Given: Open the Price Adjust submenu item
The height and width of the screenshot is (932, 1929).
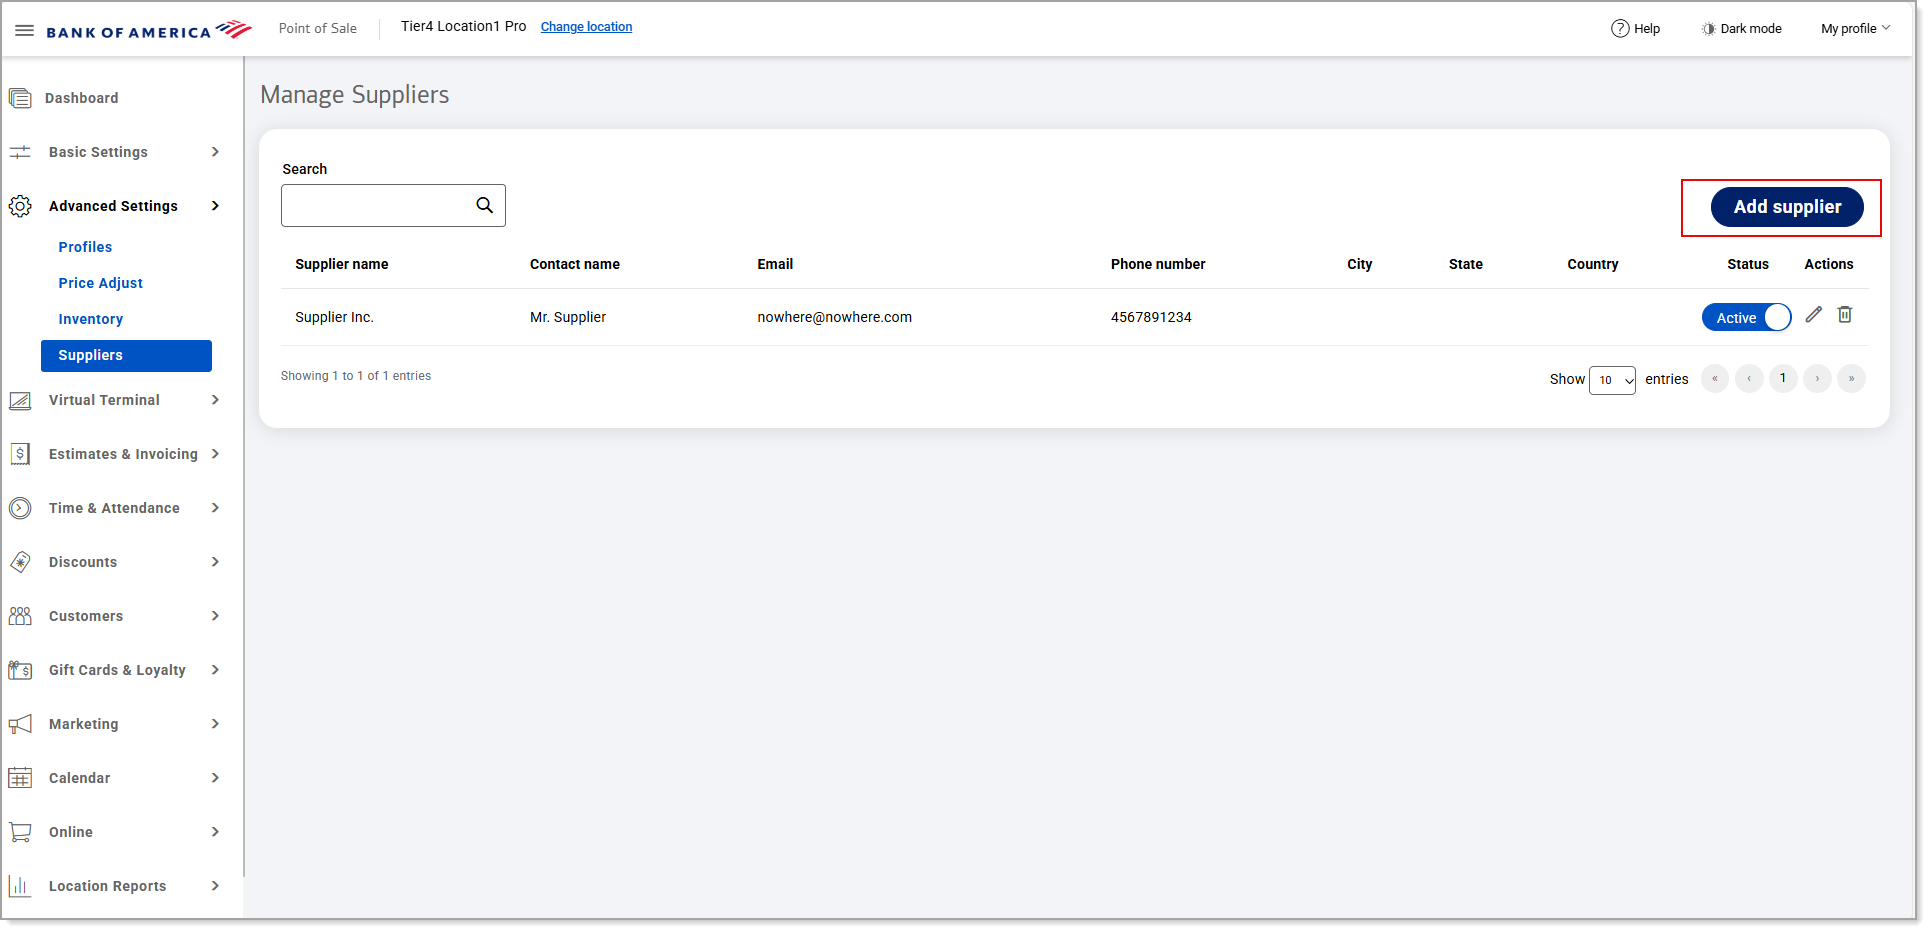Looking at the screenshot, I should pyautogui.click(x=100, y=283).
